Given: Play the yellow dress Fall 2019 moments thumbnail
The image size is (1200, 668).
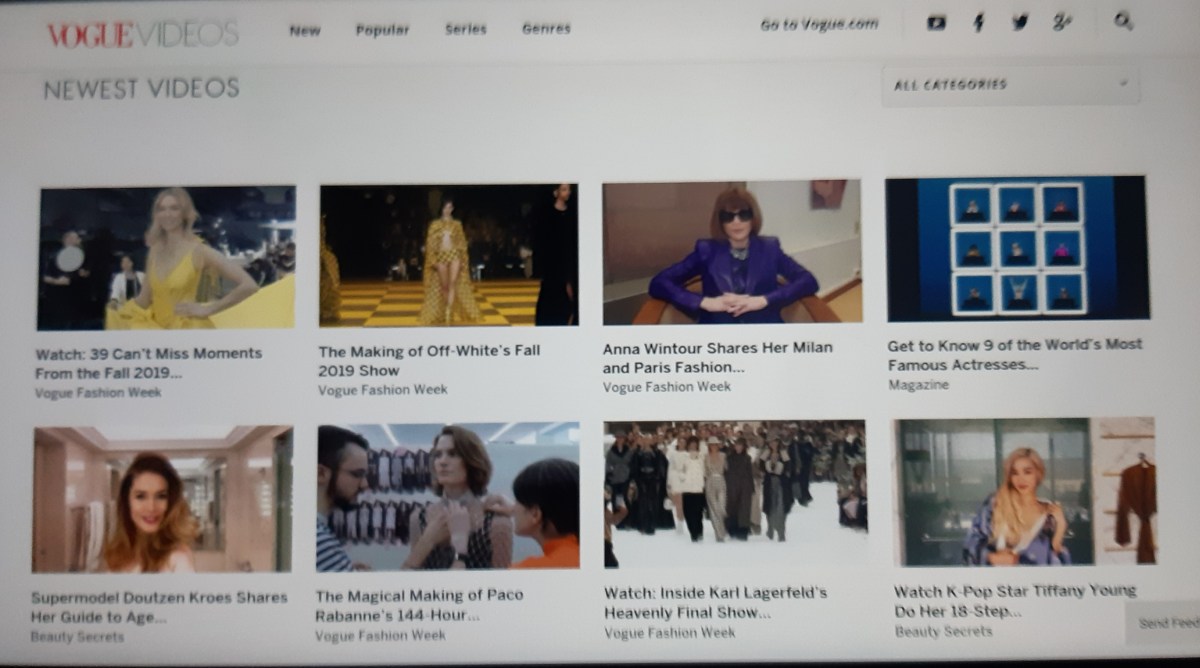Looking at the screenshot, I should point(166,258).
